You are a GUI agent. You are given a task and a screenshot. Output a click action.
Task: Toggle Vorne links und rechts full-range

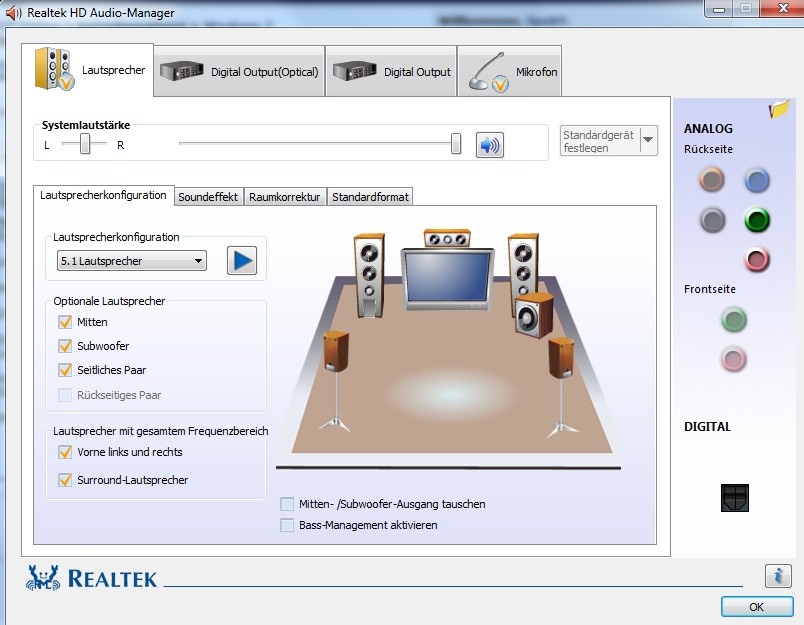point(65,452)
